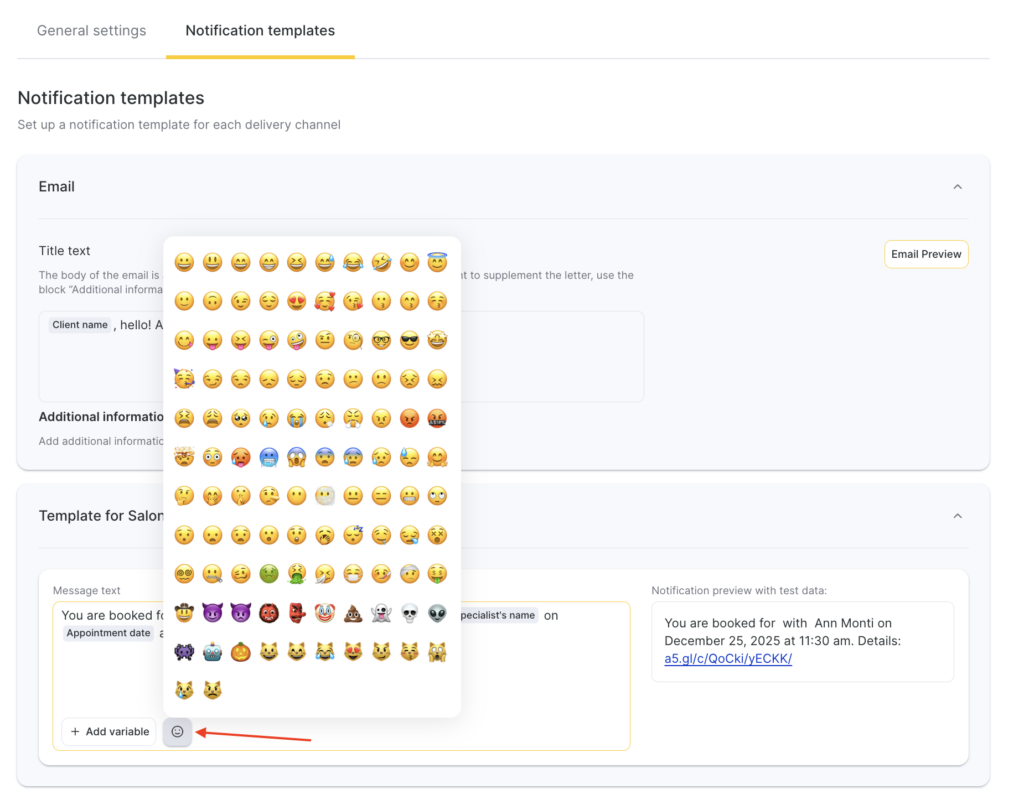The width and height of the screenshot is (1024, 810).
Task: Select the smiling face with halo emoji
Action: pos(437,262)
